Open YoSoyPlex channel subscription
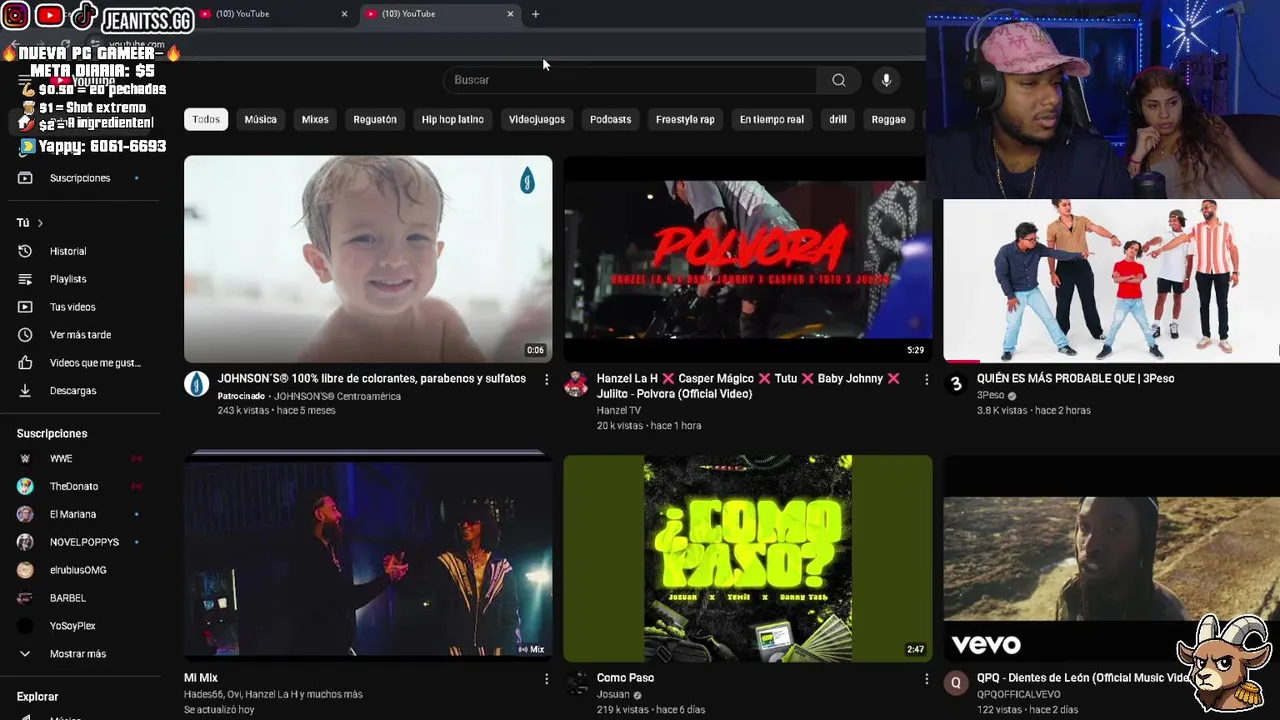 pos(72,626)
